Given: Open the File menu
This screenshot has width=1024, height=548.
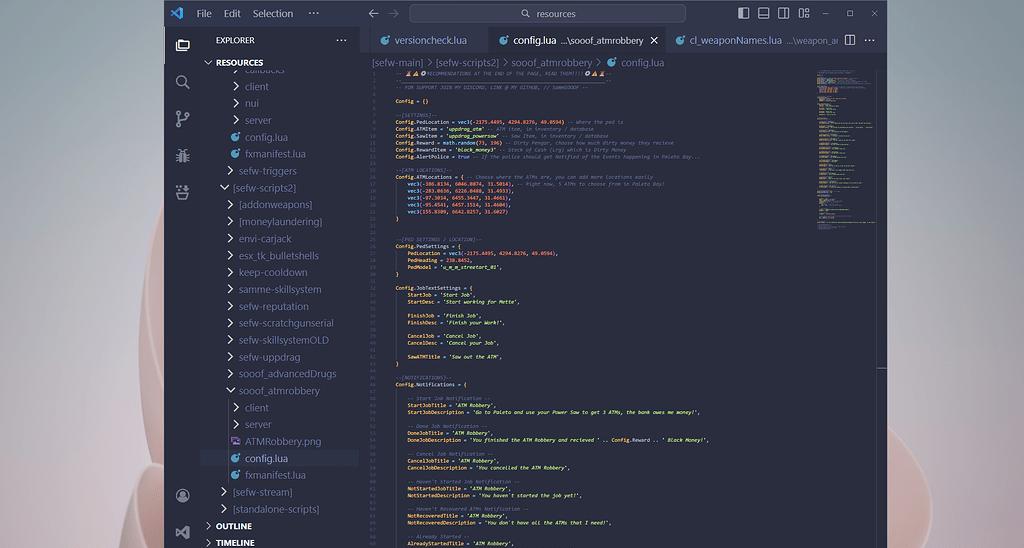Looking at the screenshot, I should tap(204, 14).
